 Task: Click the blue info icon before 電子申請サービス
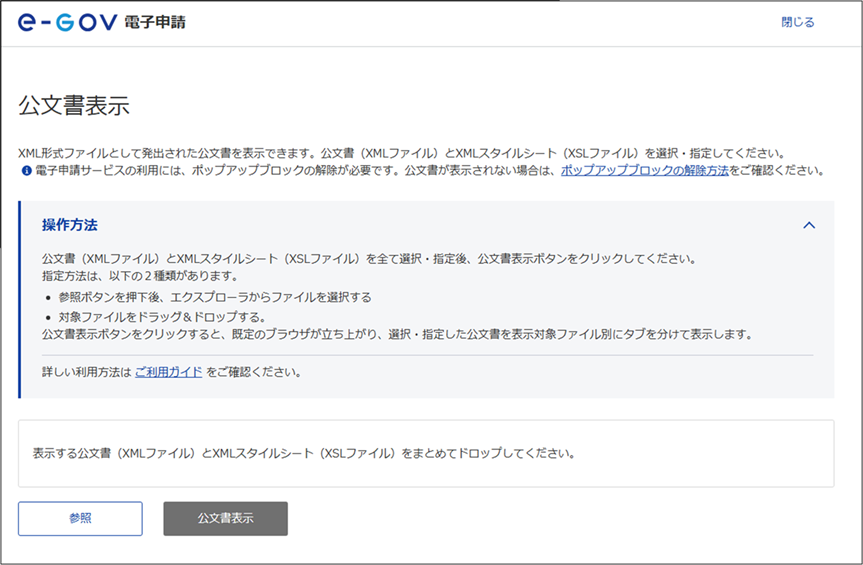(x=26, y=171)
